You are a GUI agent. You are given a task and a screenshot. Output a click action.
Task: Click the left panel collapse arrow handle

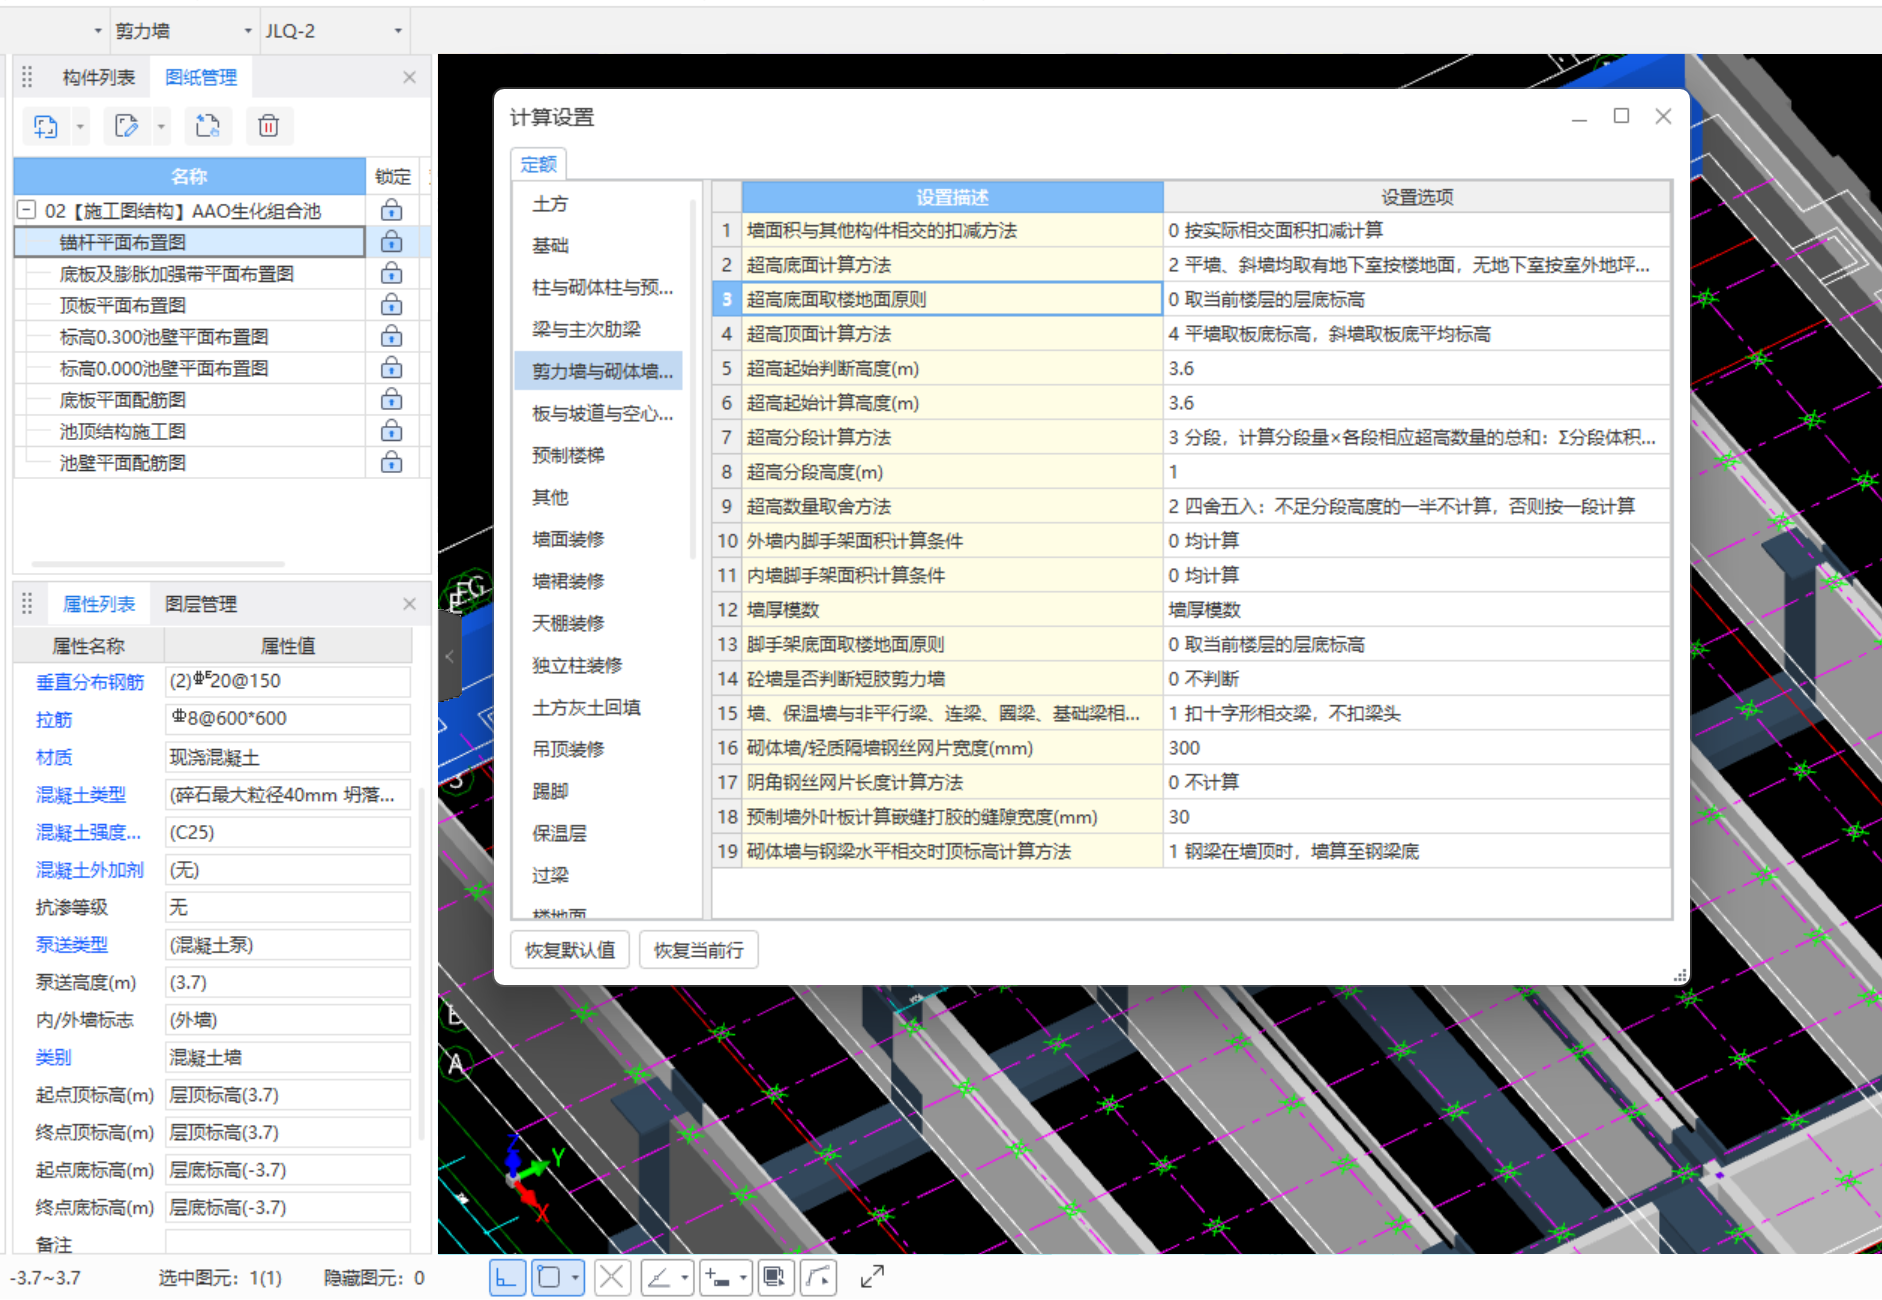click(x=449, y=656)
